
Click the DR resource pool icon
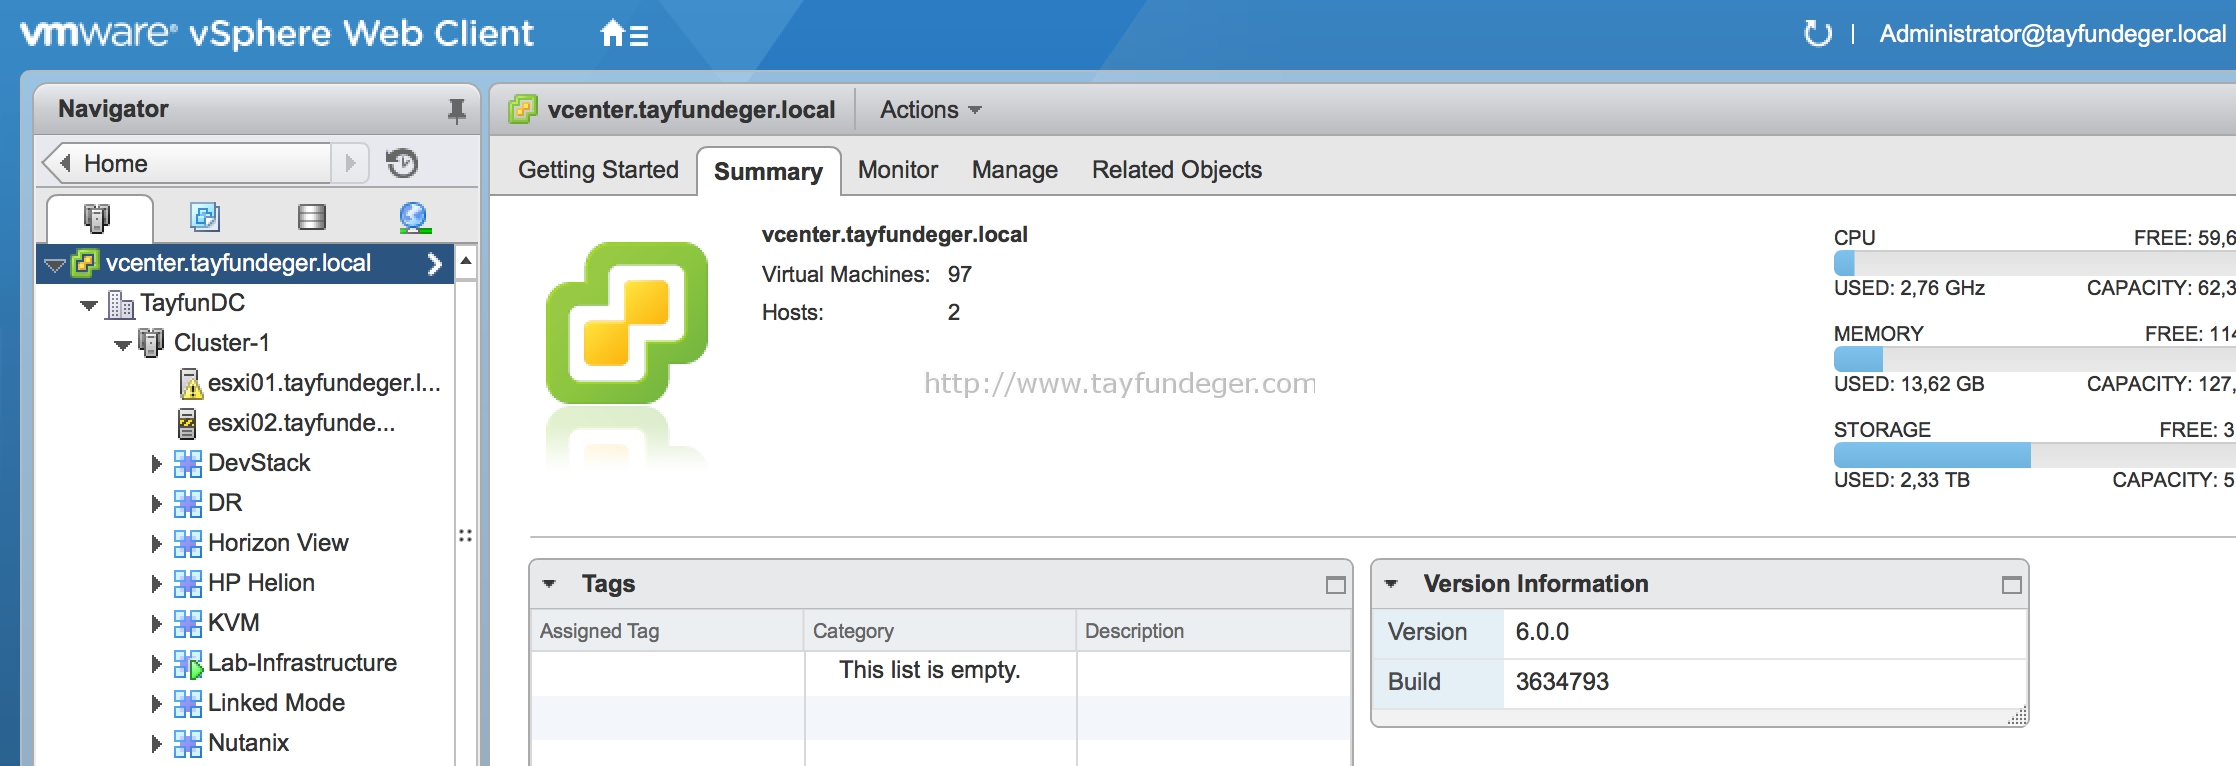tap(187, 503)
